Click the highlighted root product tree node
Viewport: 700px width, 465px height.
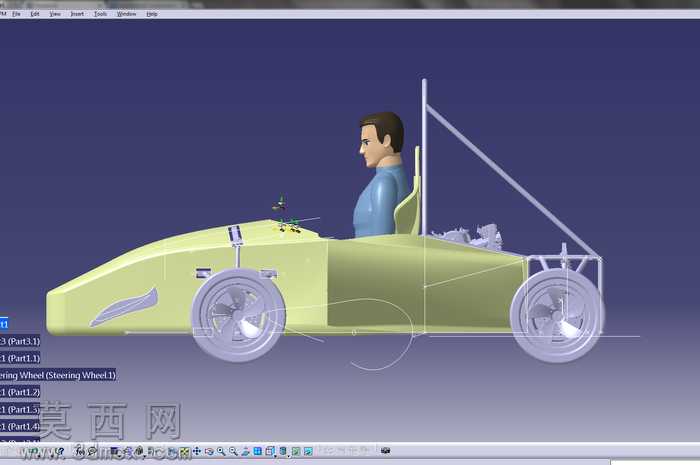[4, 324]
